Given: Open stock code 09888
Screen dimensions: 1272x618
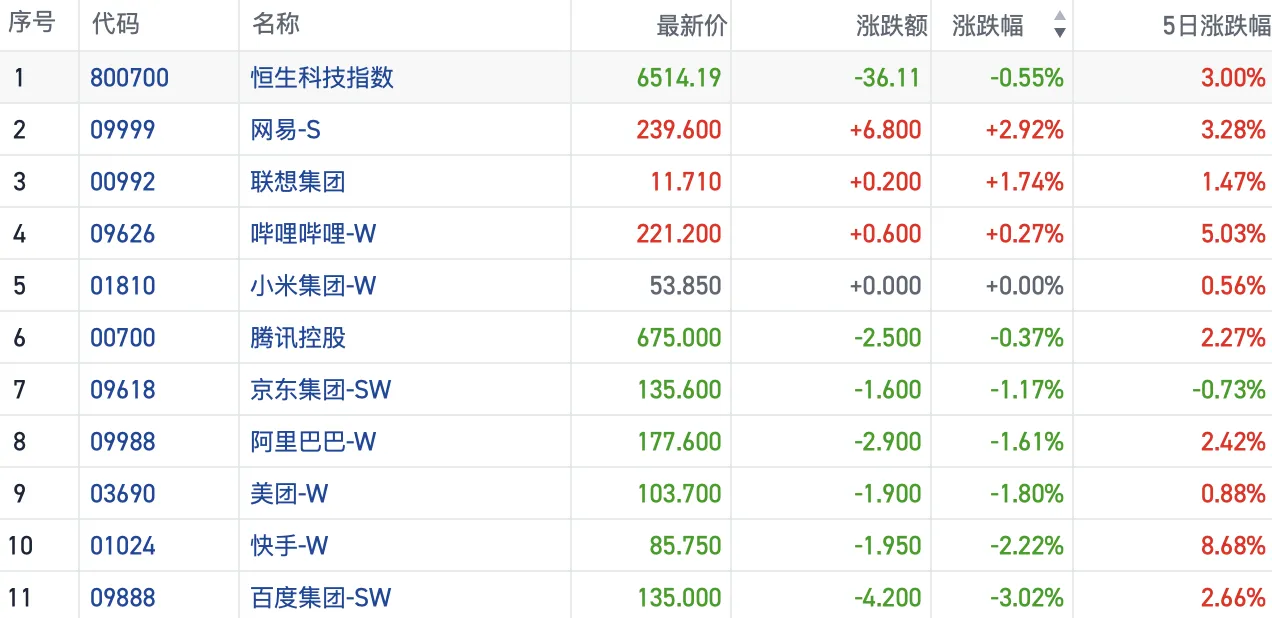Looking at the screenshot, I should tap(123, 598).
